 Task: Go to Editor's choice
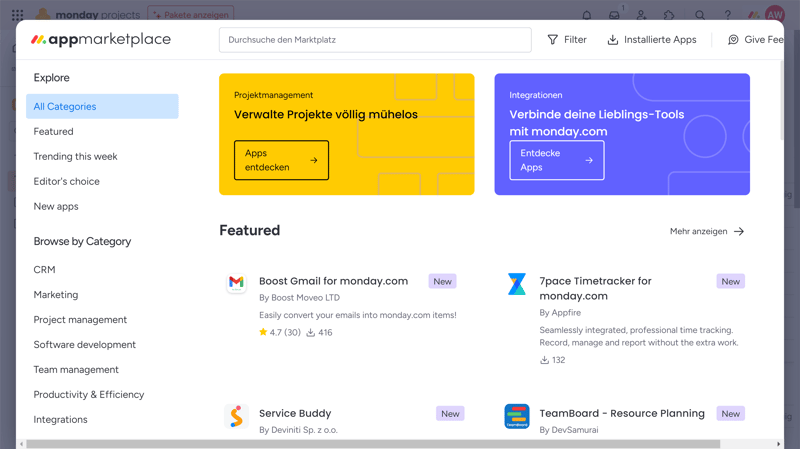[x=66, y=181]
